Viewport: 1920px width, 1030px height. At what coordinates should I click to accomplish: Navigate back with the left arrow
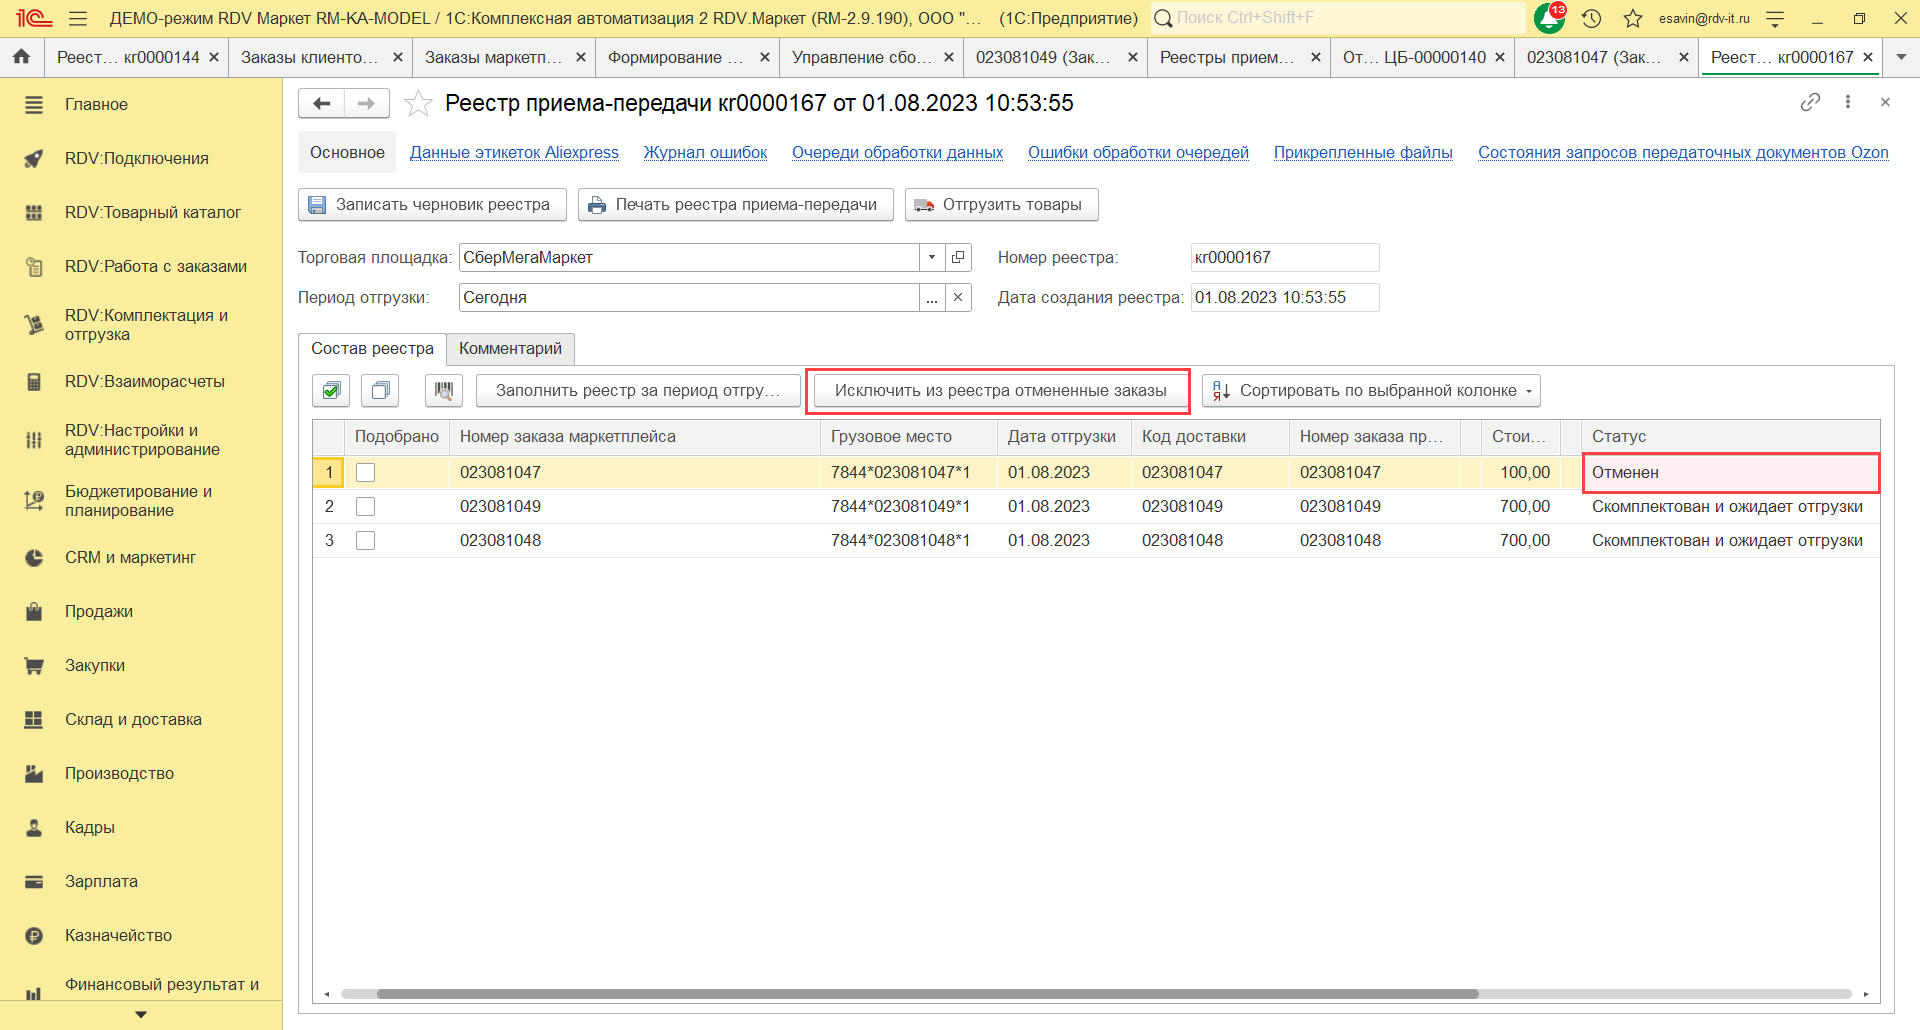(322, 103)
